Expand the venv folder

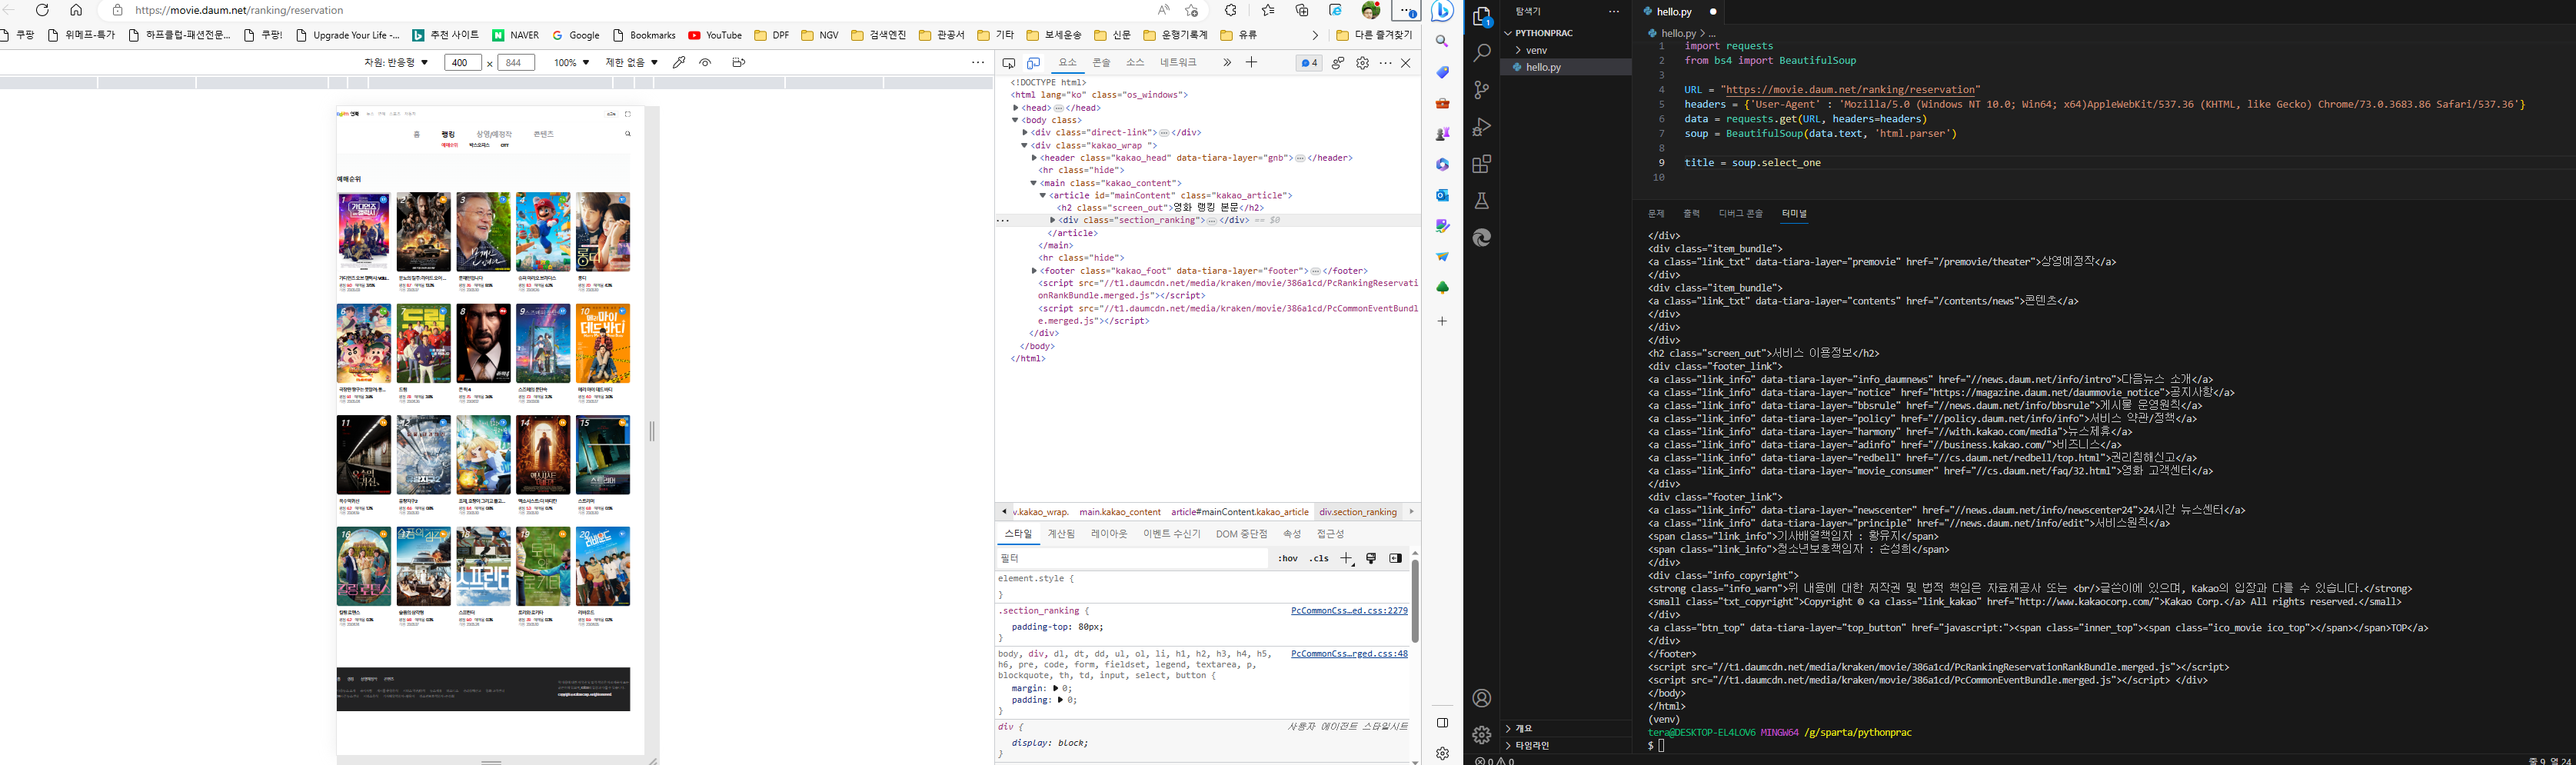1518,50
